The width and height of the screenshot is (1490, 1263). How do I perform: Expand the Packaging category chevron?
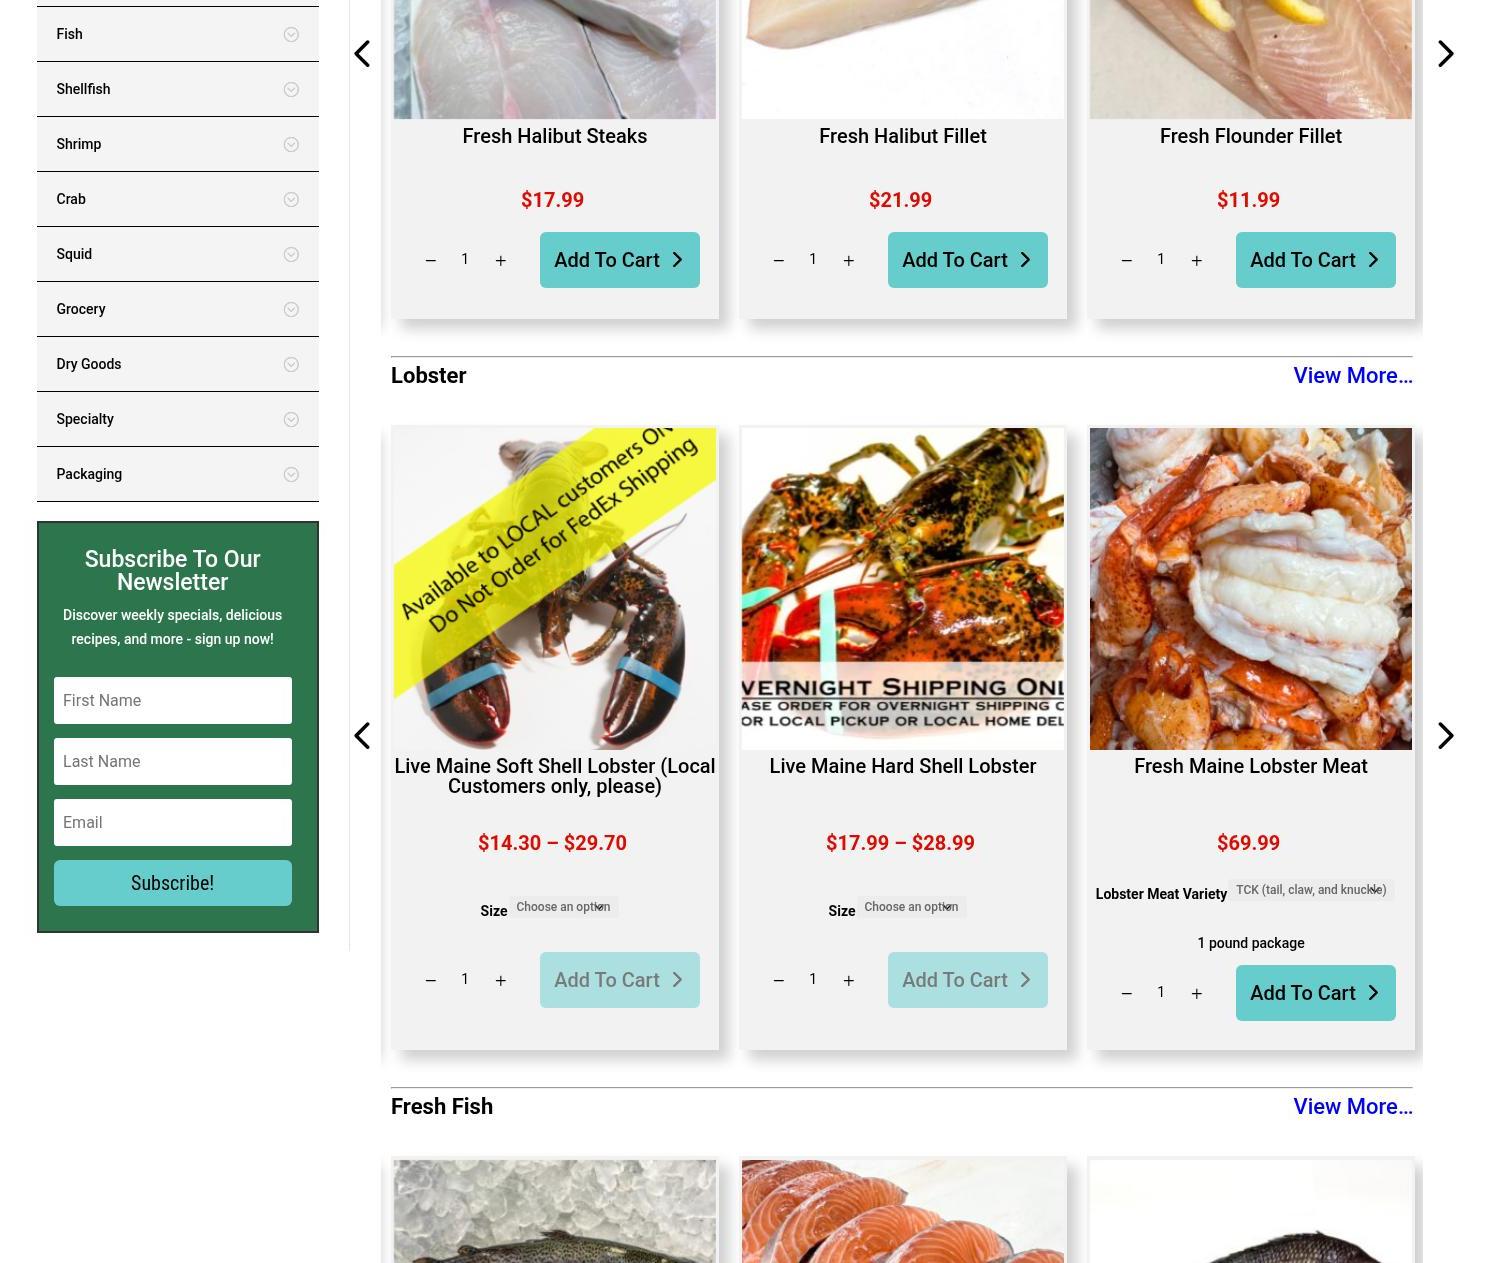(x=291, y=474)
